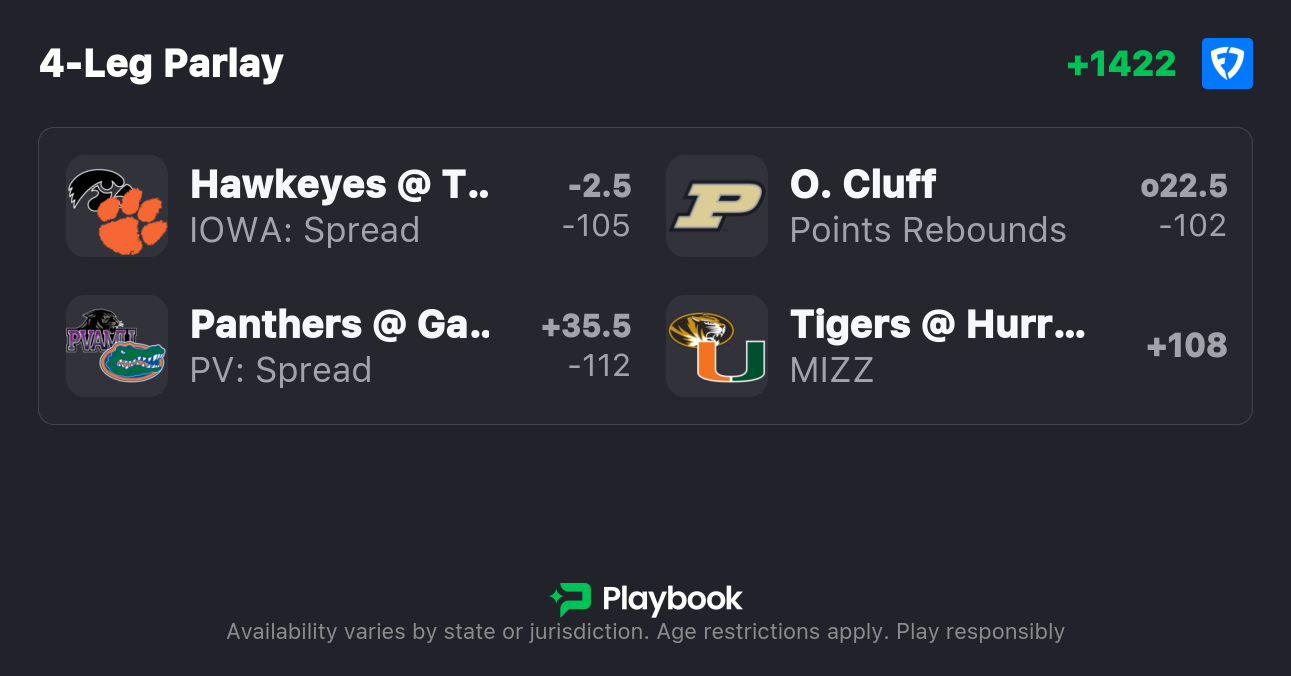
Task: Open the Hawkeyes @ T.. matchup leg
Action: click(x=340, y=185)
